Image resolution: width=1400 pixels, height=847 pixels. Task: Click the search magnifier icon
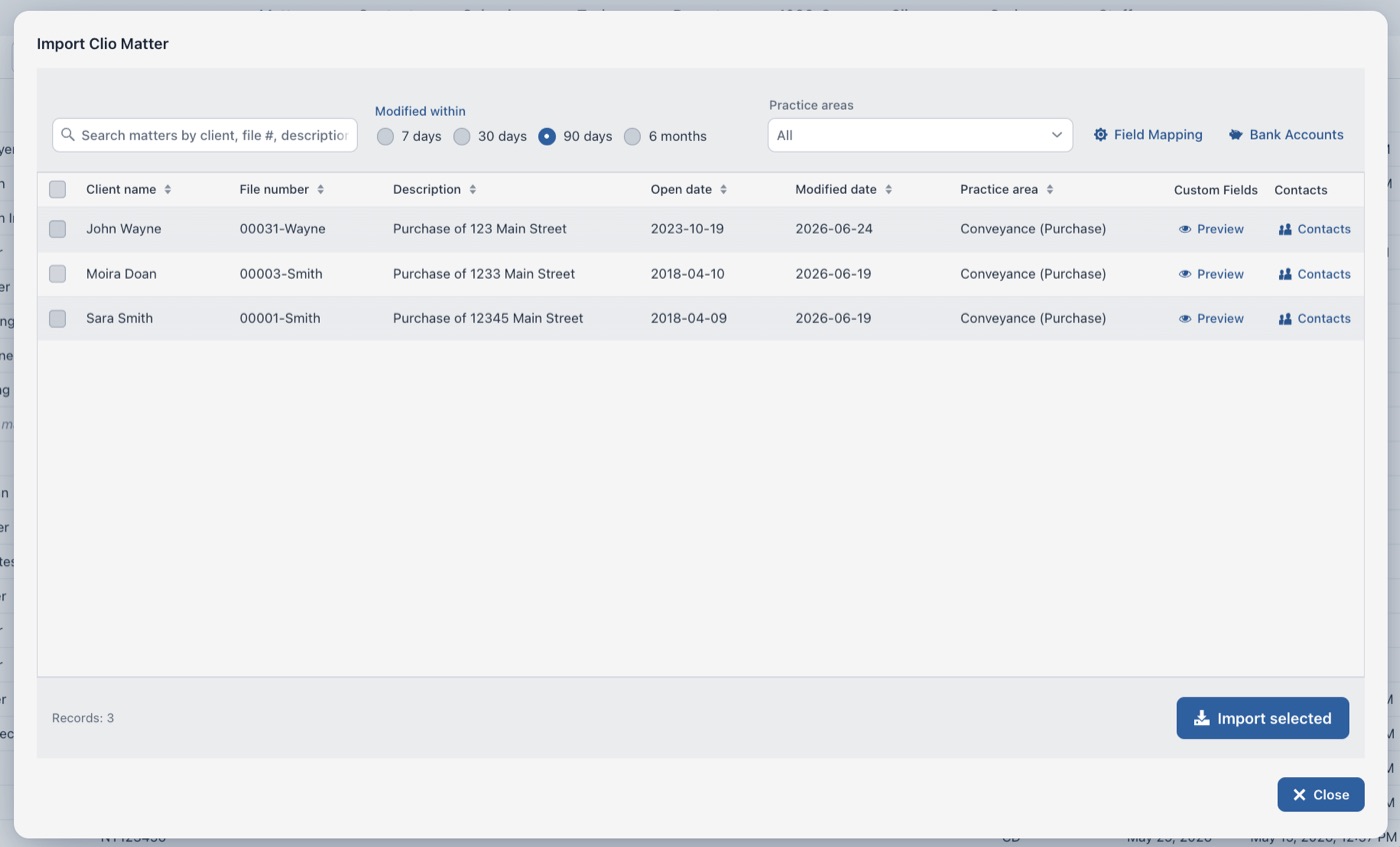click(68, 134)
